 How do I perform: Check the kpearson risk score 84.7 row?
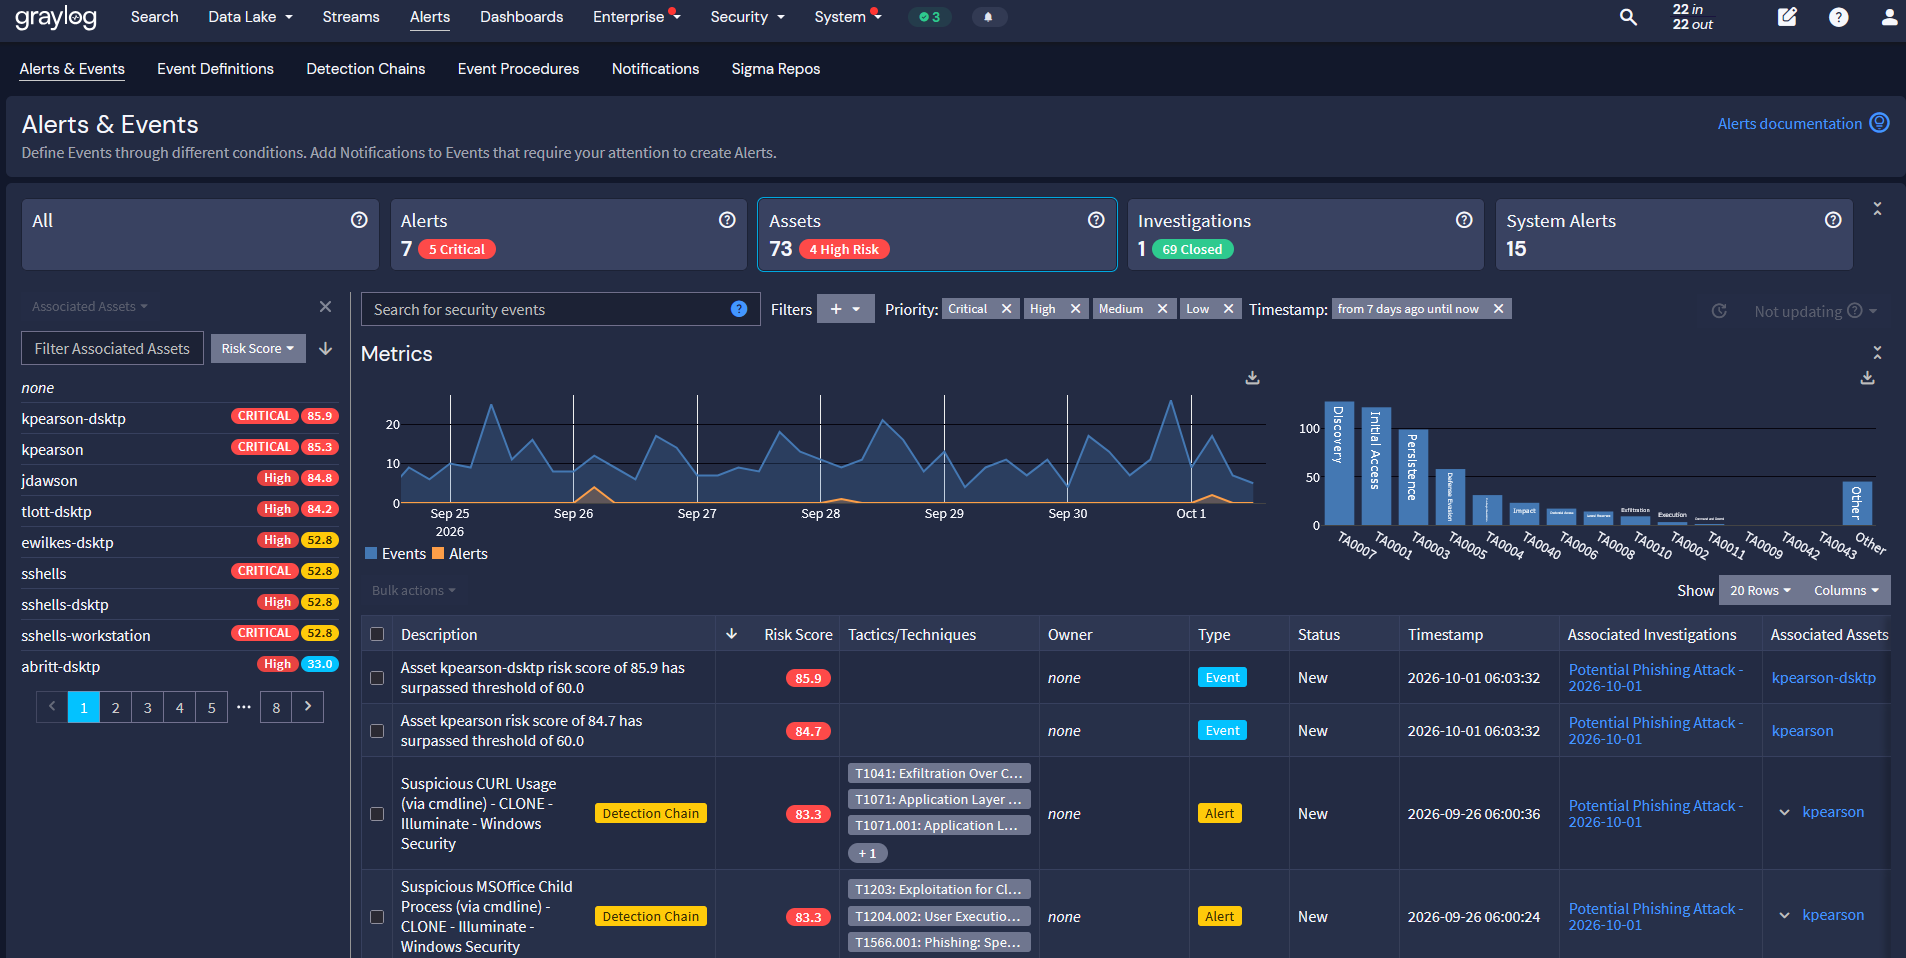(x=377, y=731)
